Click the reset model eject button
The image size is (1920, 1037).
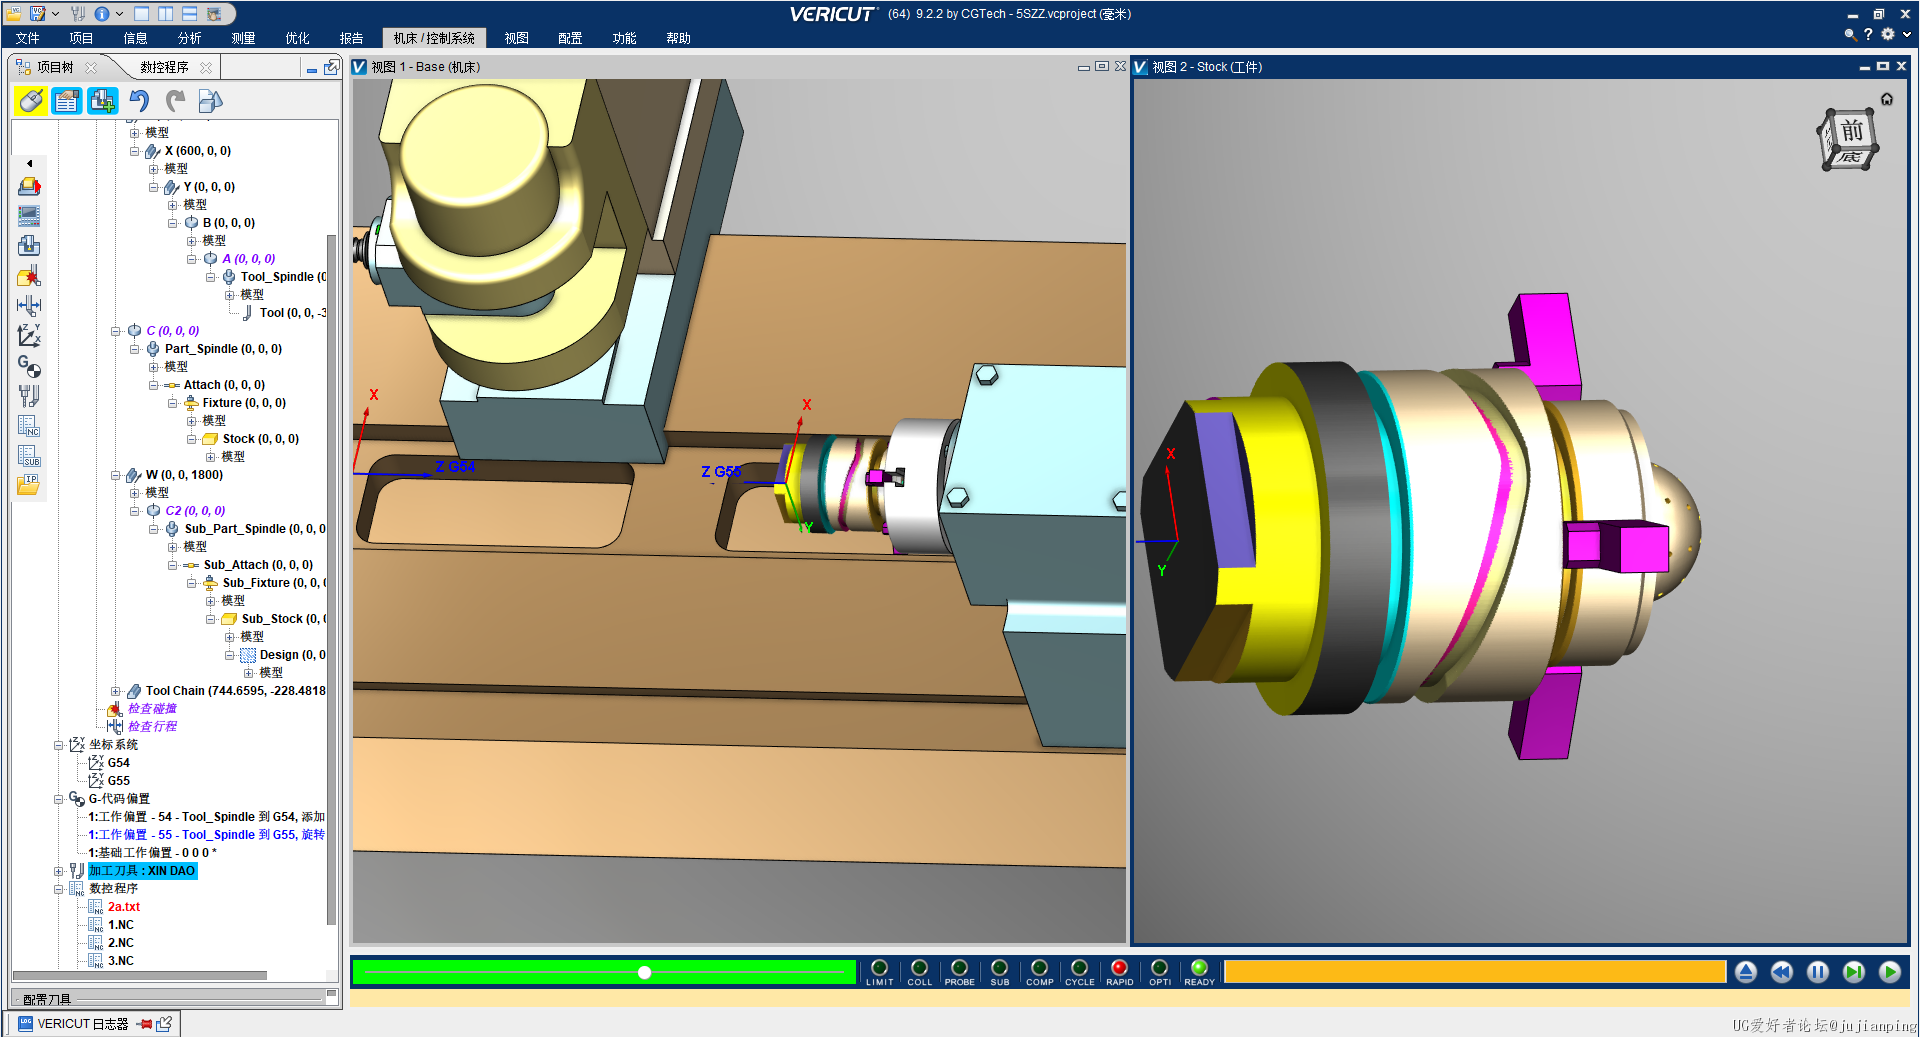pos(1746,972)
